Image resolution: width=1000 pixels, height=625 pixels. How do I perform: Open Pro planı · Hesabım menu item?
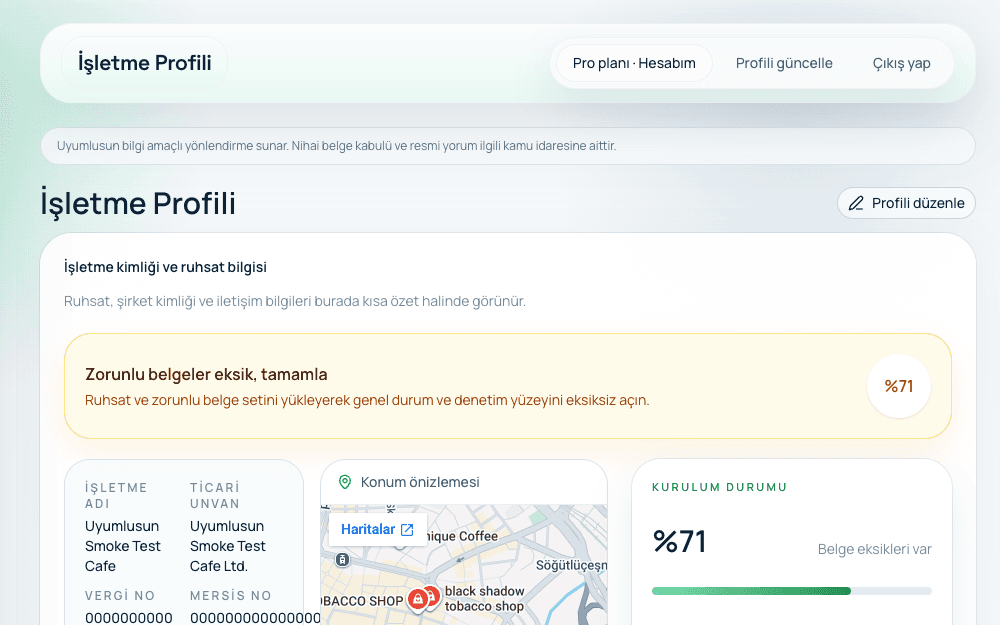(x=634, y=63)
